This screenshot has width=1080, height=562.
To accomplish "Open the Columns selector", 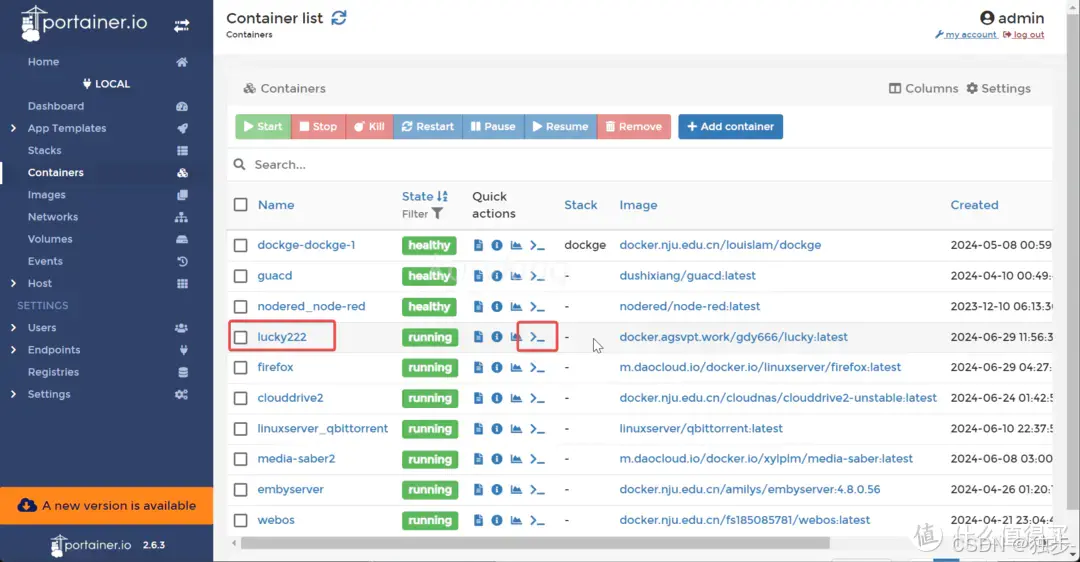I will coord(923,88).
